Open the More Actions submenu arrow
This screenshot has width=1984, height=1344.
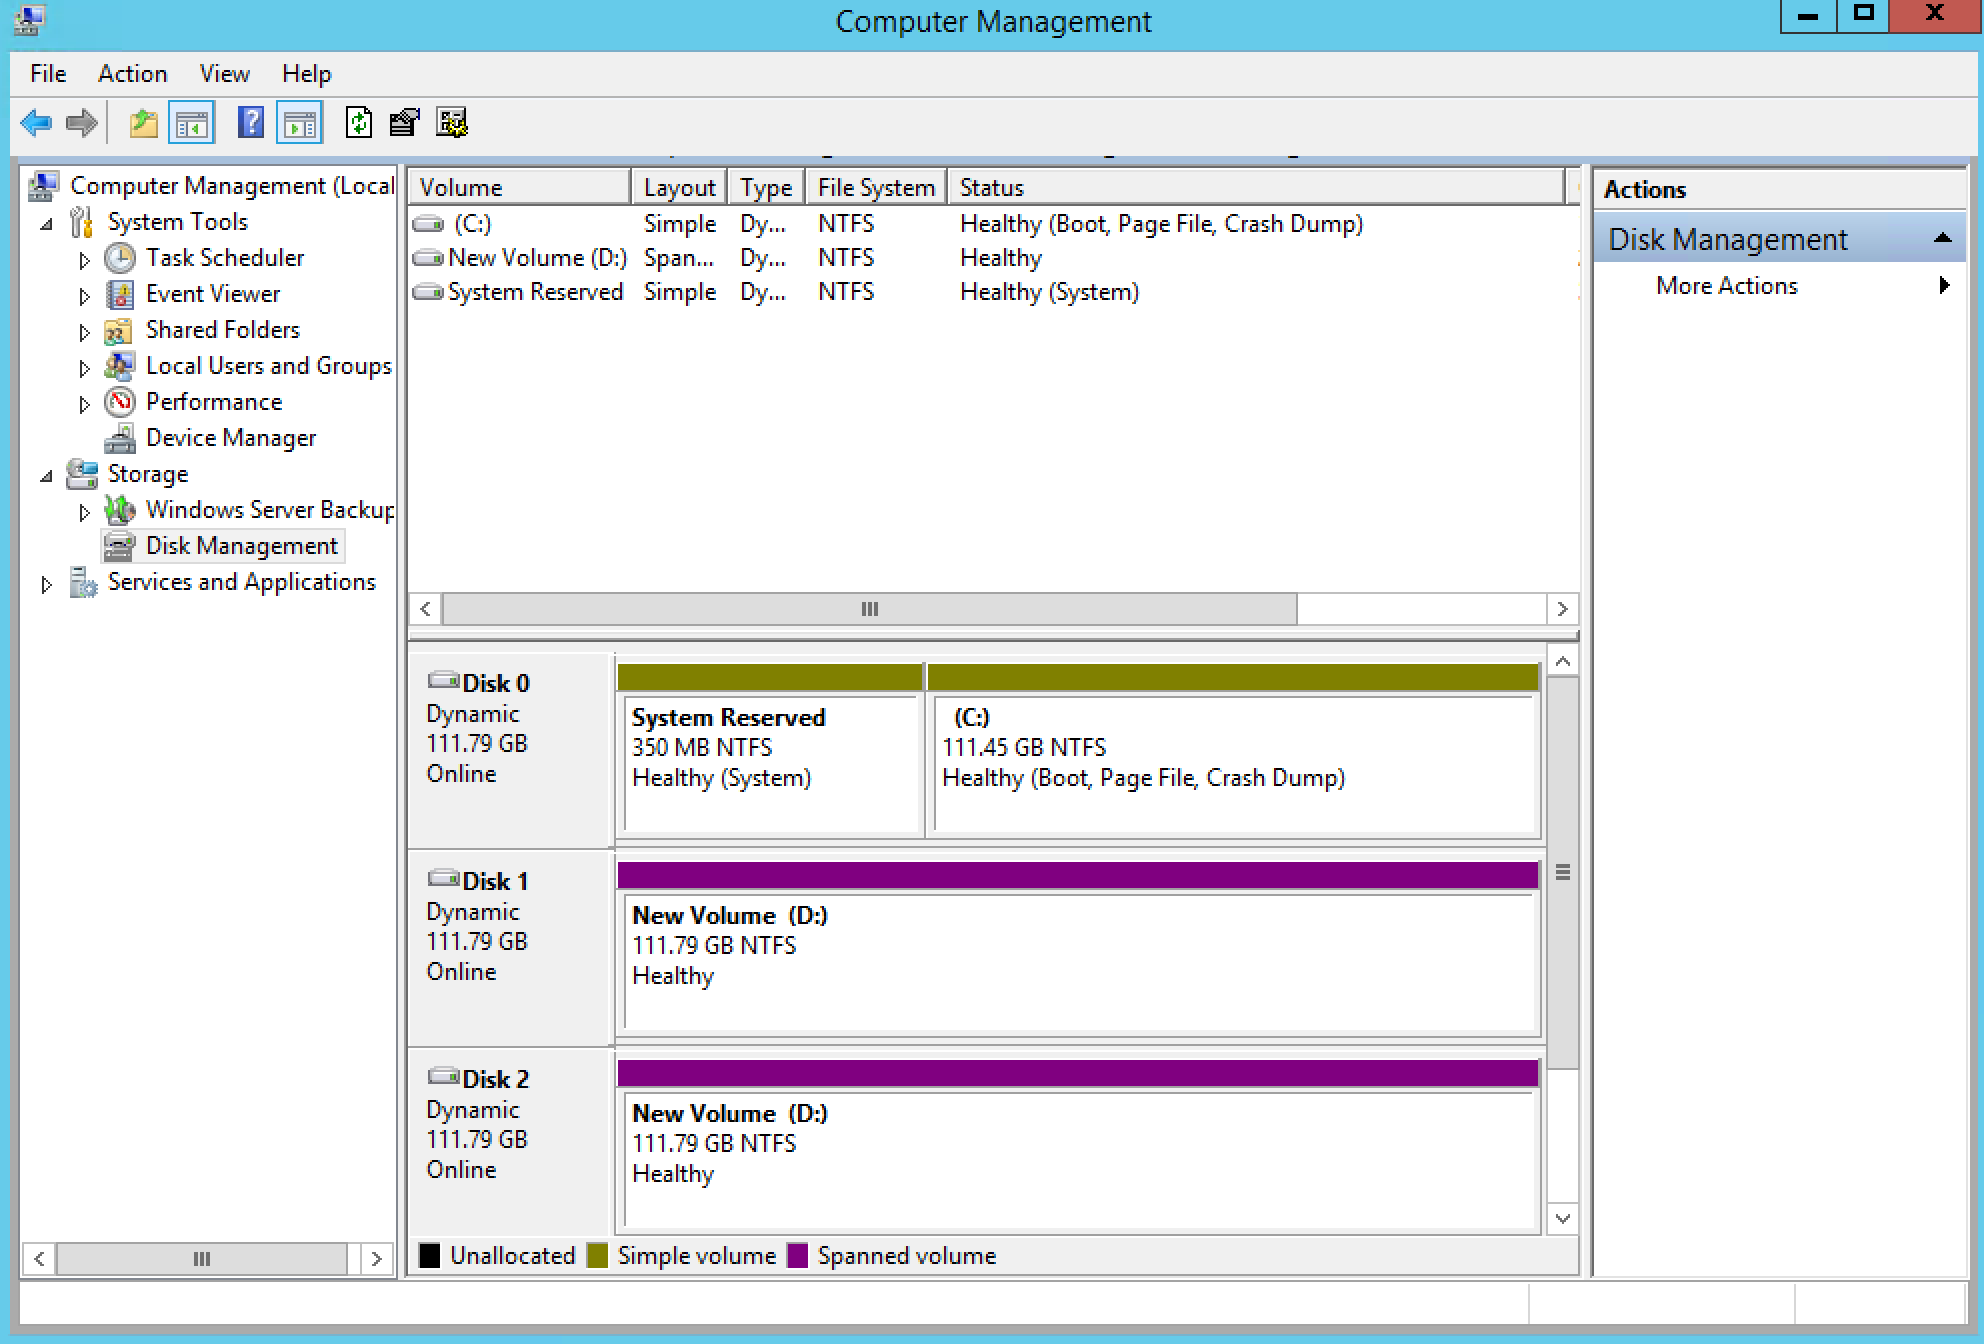point(1944,285)
